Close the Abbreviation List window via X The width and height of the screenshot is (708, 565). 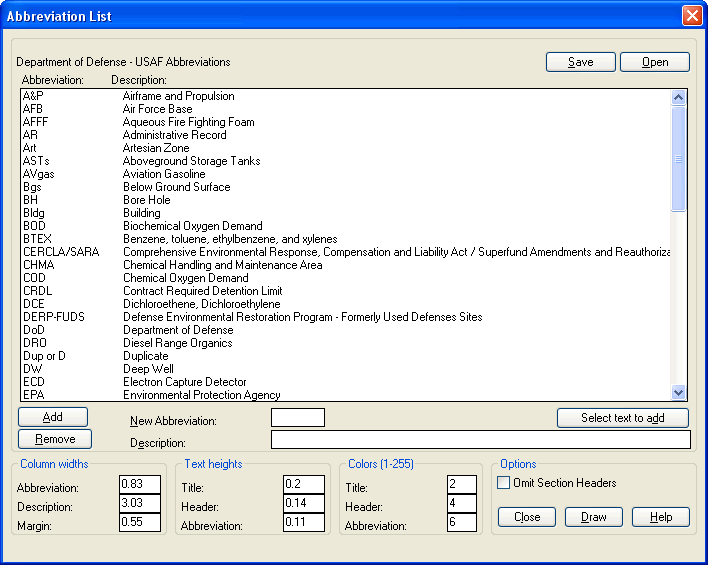692,16
